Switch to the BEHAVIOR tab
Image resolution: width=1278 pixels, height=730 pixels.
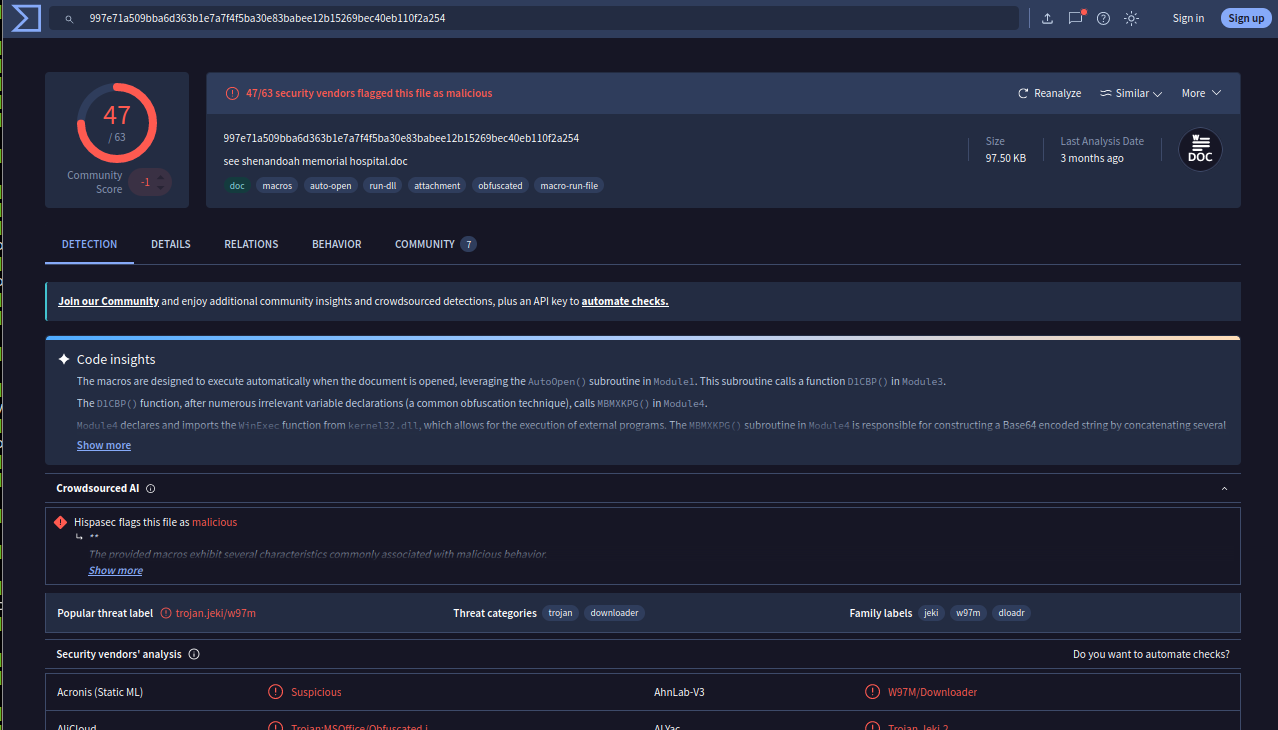click(x=337, y=244)
